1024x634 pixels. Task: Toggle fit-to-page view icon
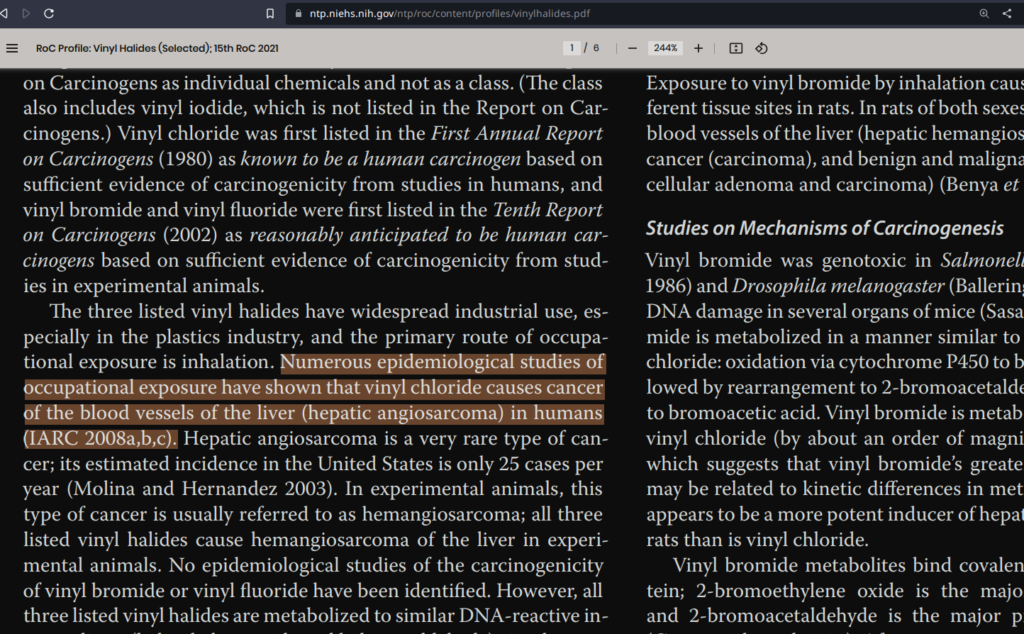point(735,48)
